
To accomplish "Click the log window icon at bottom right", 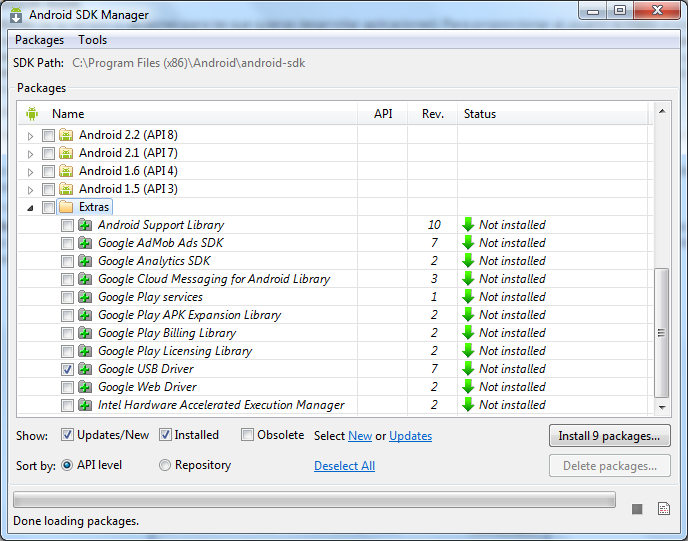I will (663, 509).
